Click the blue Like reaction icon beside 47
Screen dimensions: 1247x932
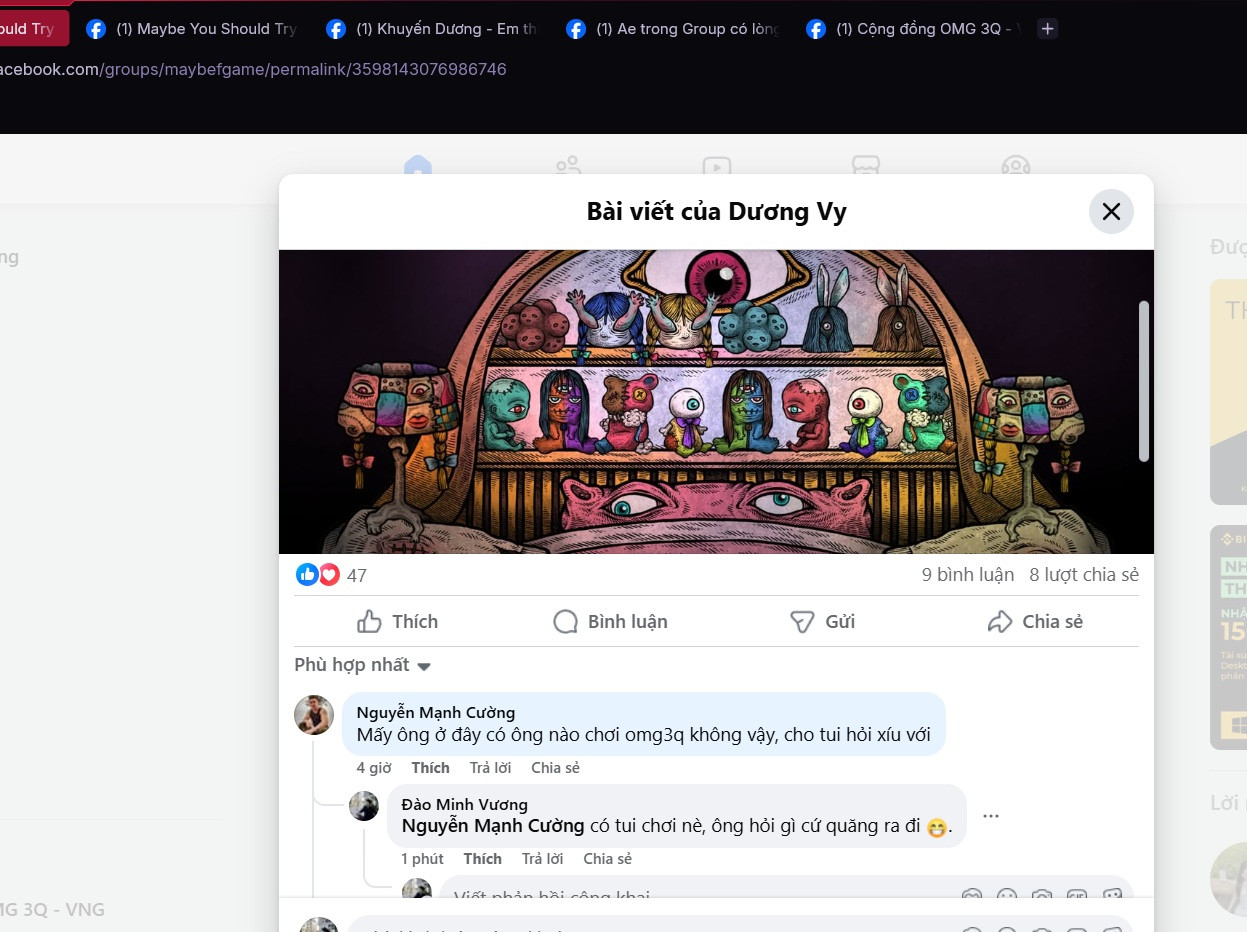coord(307,574)
